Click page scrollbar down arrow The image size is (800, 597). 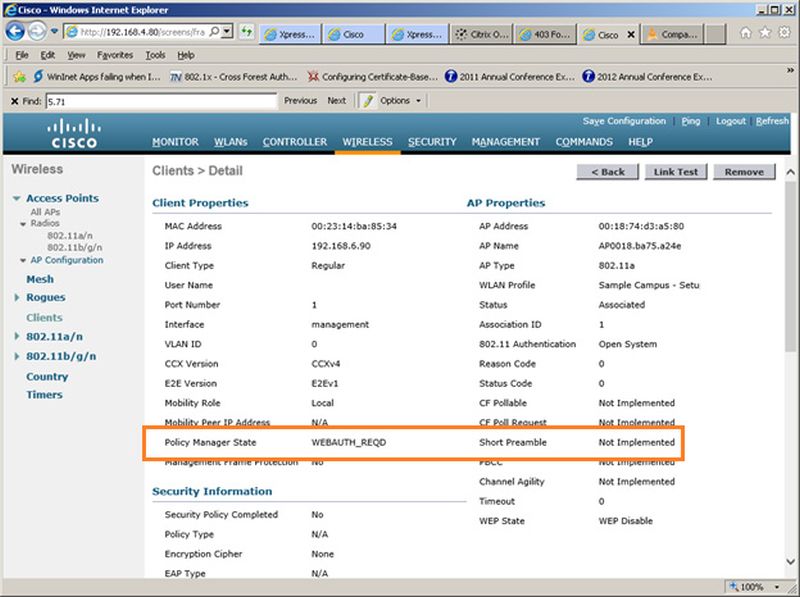pos(790,561)
